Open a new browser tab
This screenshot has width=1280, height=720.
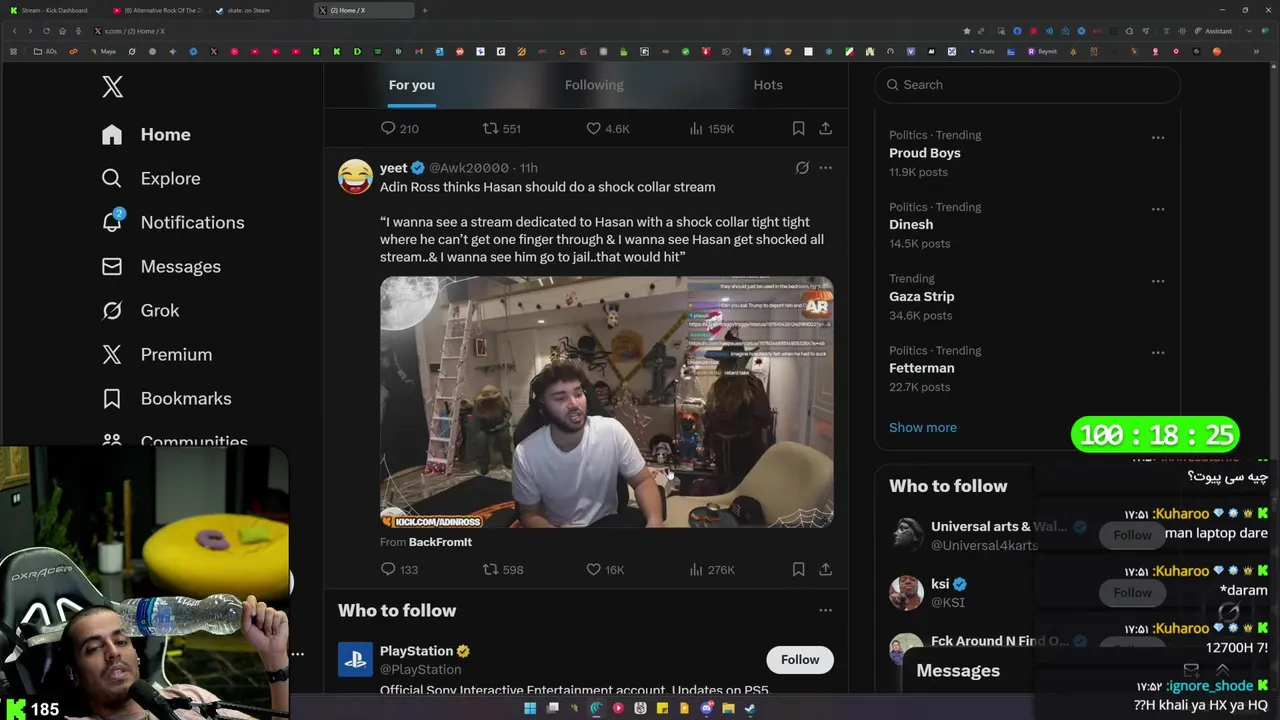tap(425, 10)
